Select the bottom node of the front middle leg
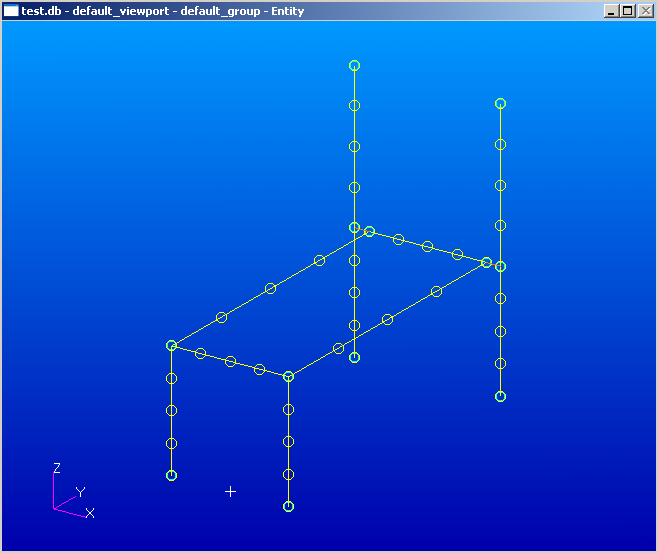658x553 pixels. 288,506
